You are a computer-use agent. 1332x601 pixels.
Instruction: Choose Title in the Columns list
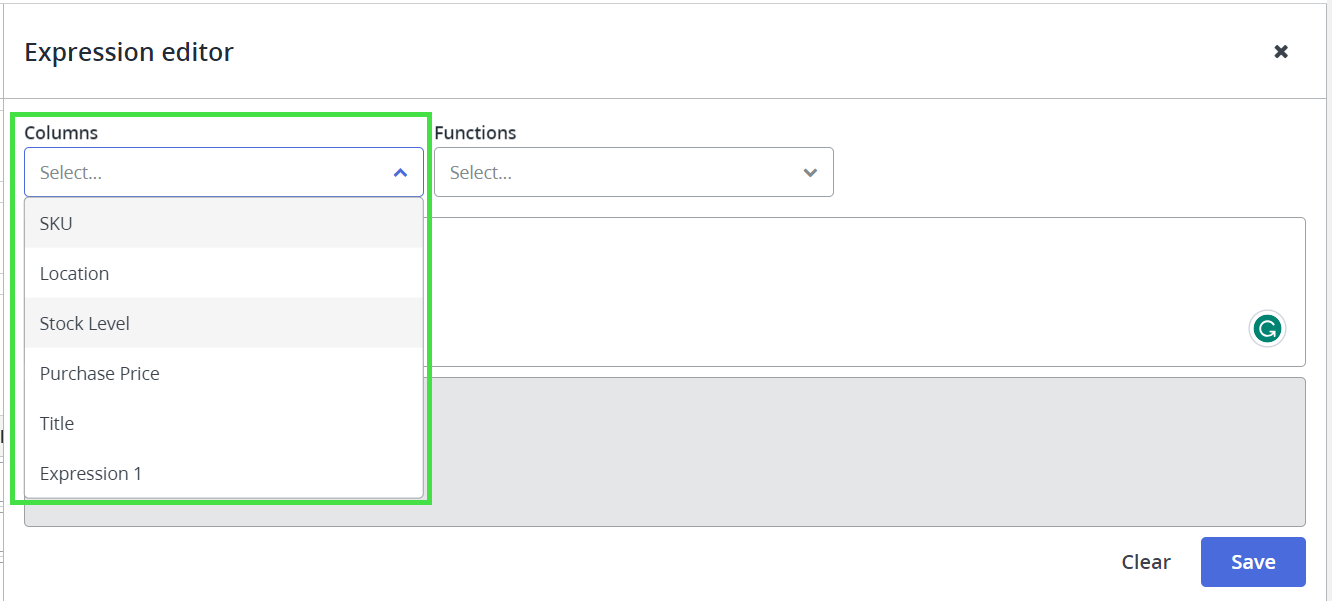point(57,423)
